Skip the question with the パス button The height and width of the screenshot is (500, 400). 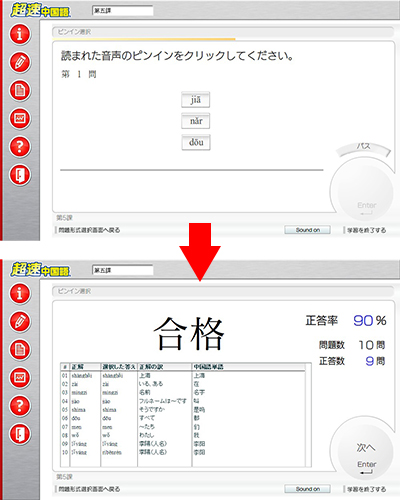point(363,148)
